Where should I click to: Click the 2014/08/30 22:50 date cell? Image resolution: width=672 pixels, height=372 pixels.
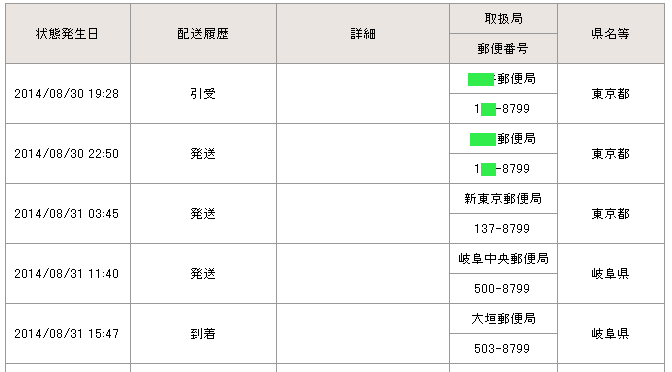pos(68,153)
